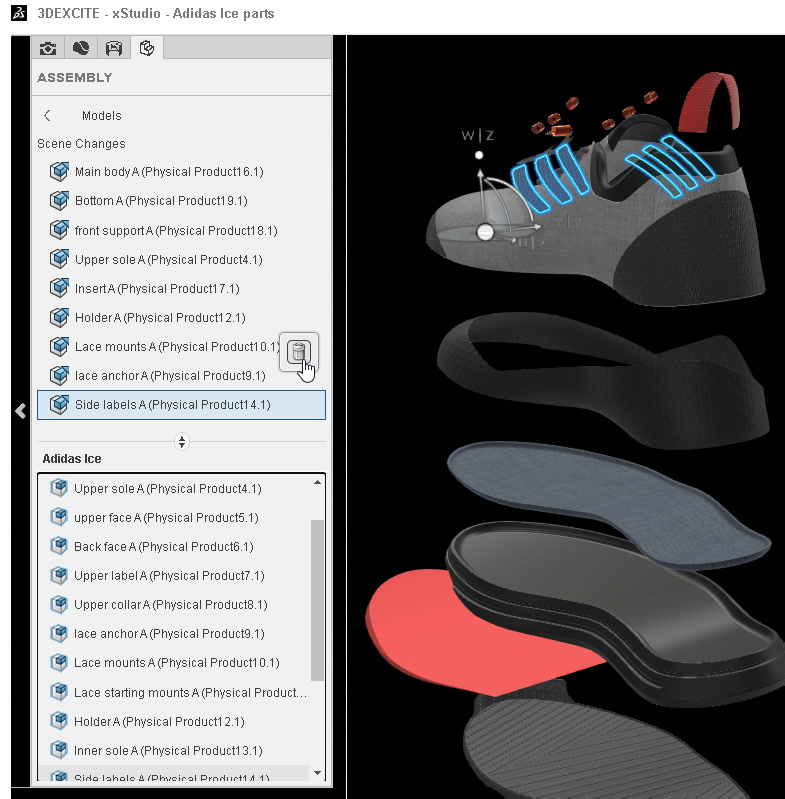Screen dimensions: 785x799
Task: Click Back face A cube icon
Action: coord(59,546)
